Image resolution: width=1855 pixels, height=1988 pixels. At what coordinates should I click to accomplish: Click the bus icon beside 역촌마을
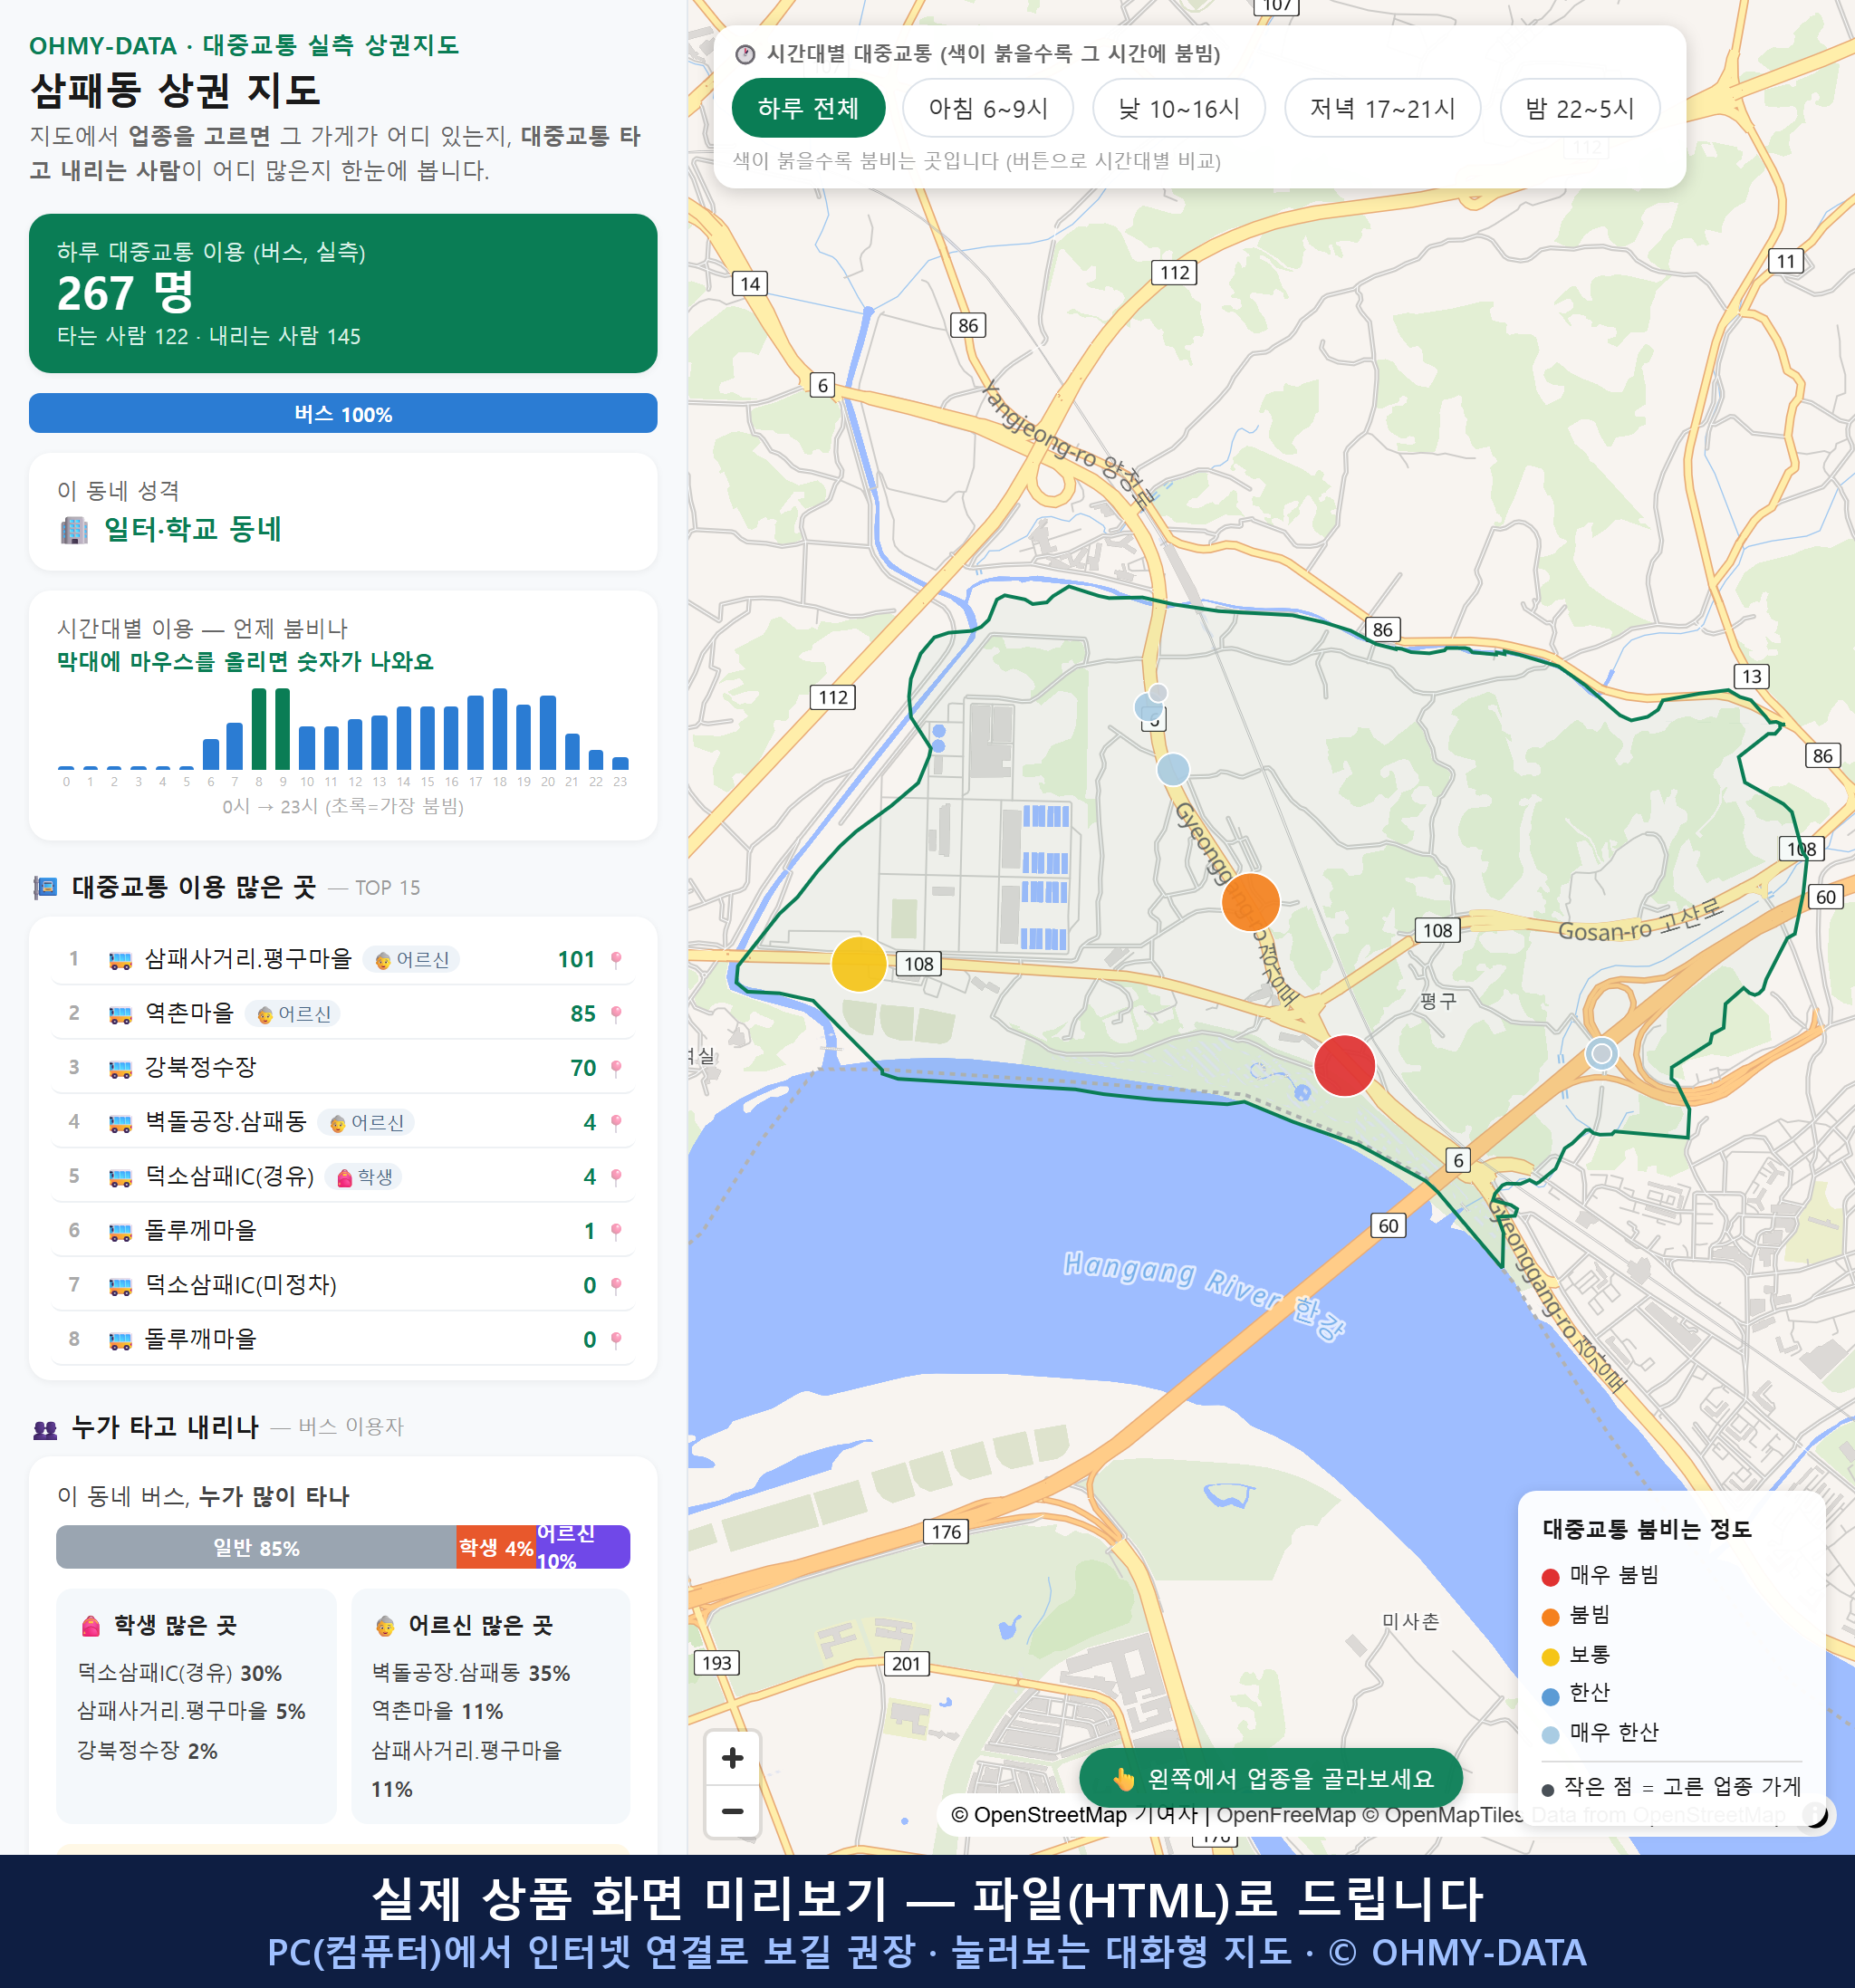[120, 1015]
